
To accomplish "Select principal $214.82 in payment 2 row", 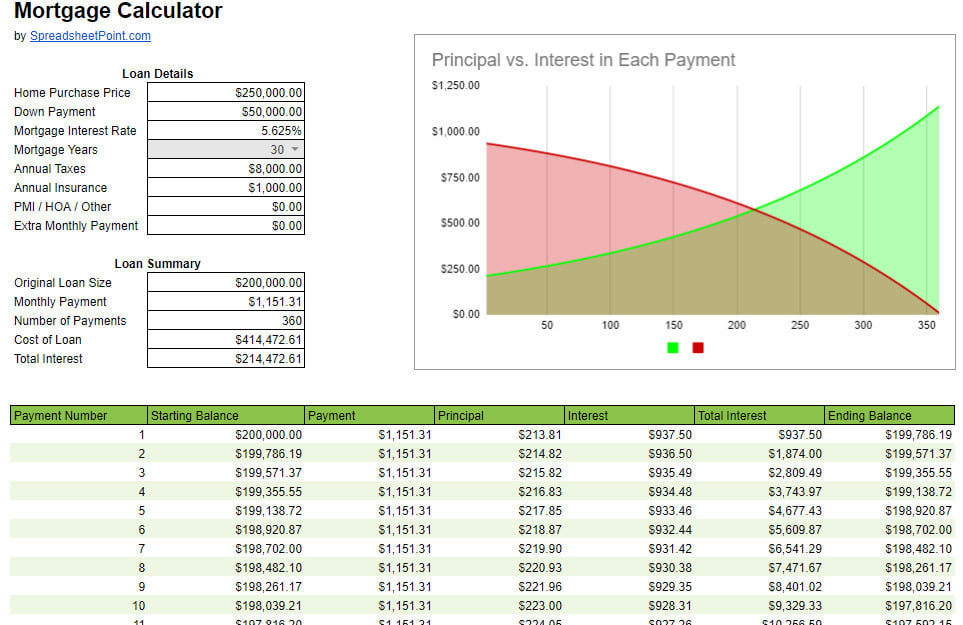I will pyautogui.click(x=500, y=454).
